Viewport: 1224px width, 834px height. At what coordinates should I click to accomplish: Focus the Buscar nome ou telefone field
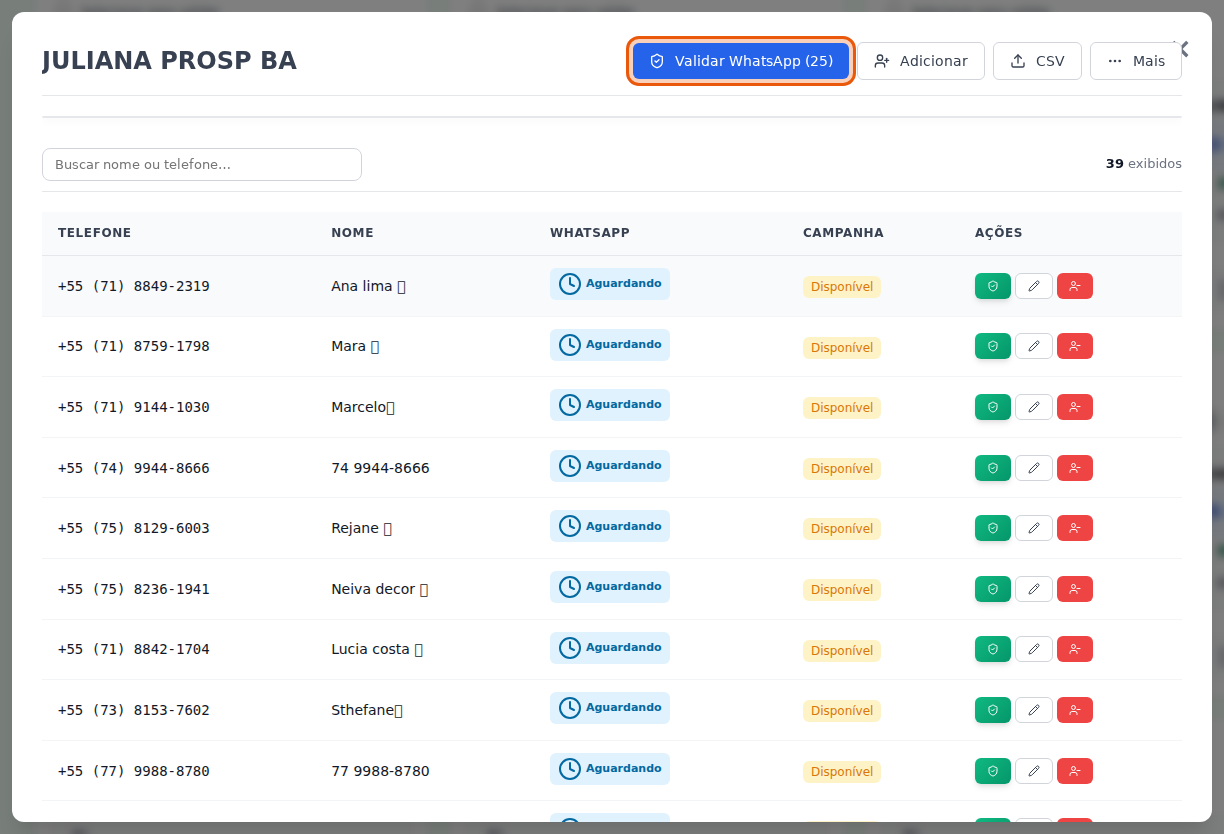202,165
